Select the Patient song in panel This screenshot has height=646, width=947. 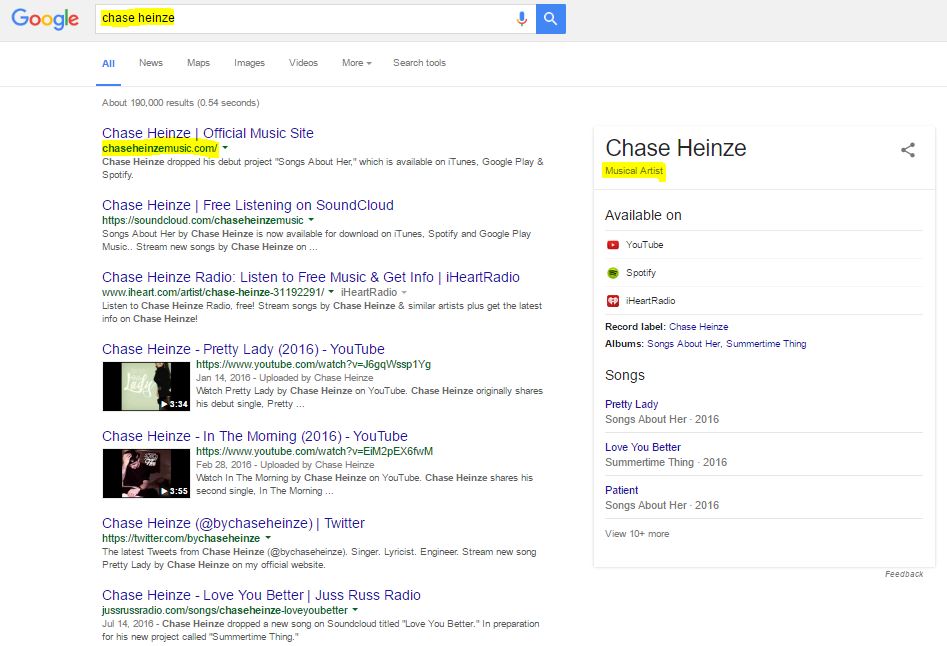621,490
